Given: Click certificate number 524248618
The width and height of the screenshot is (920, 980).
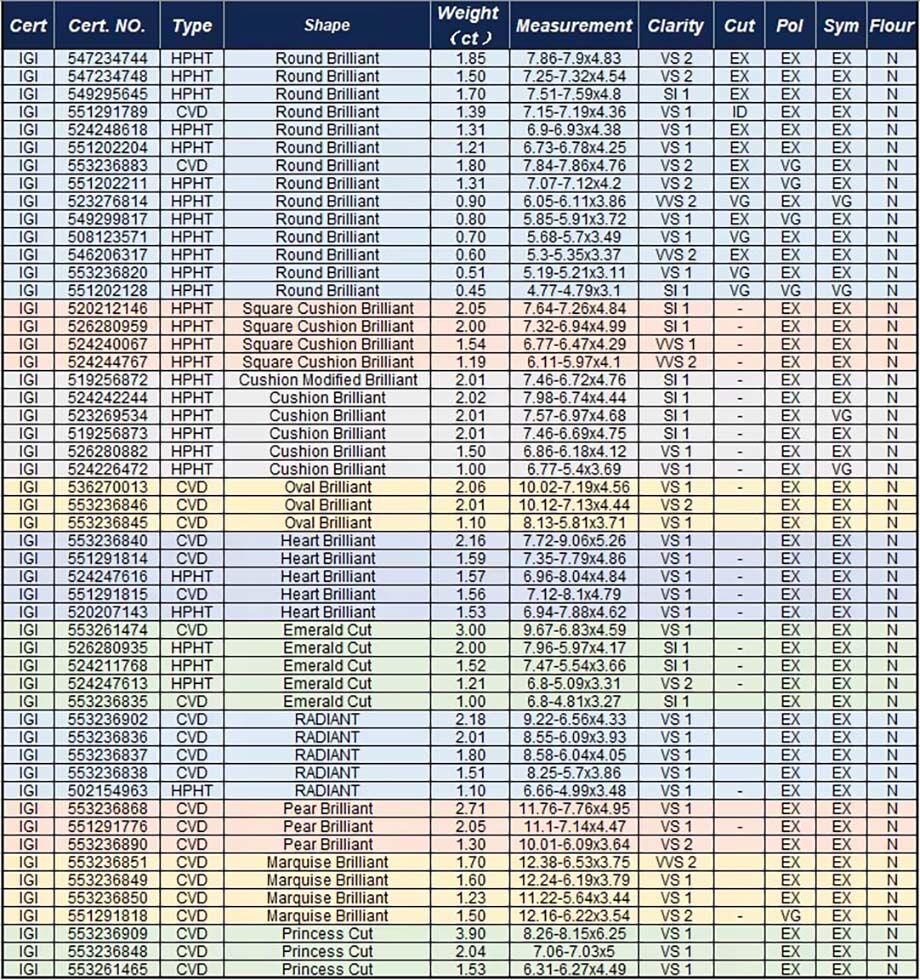Looking at the screenshot, I should click(x=108, y=130).
